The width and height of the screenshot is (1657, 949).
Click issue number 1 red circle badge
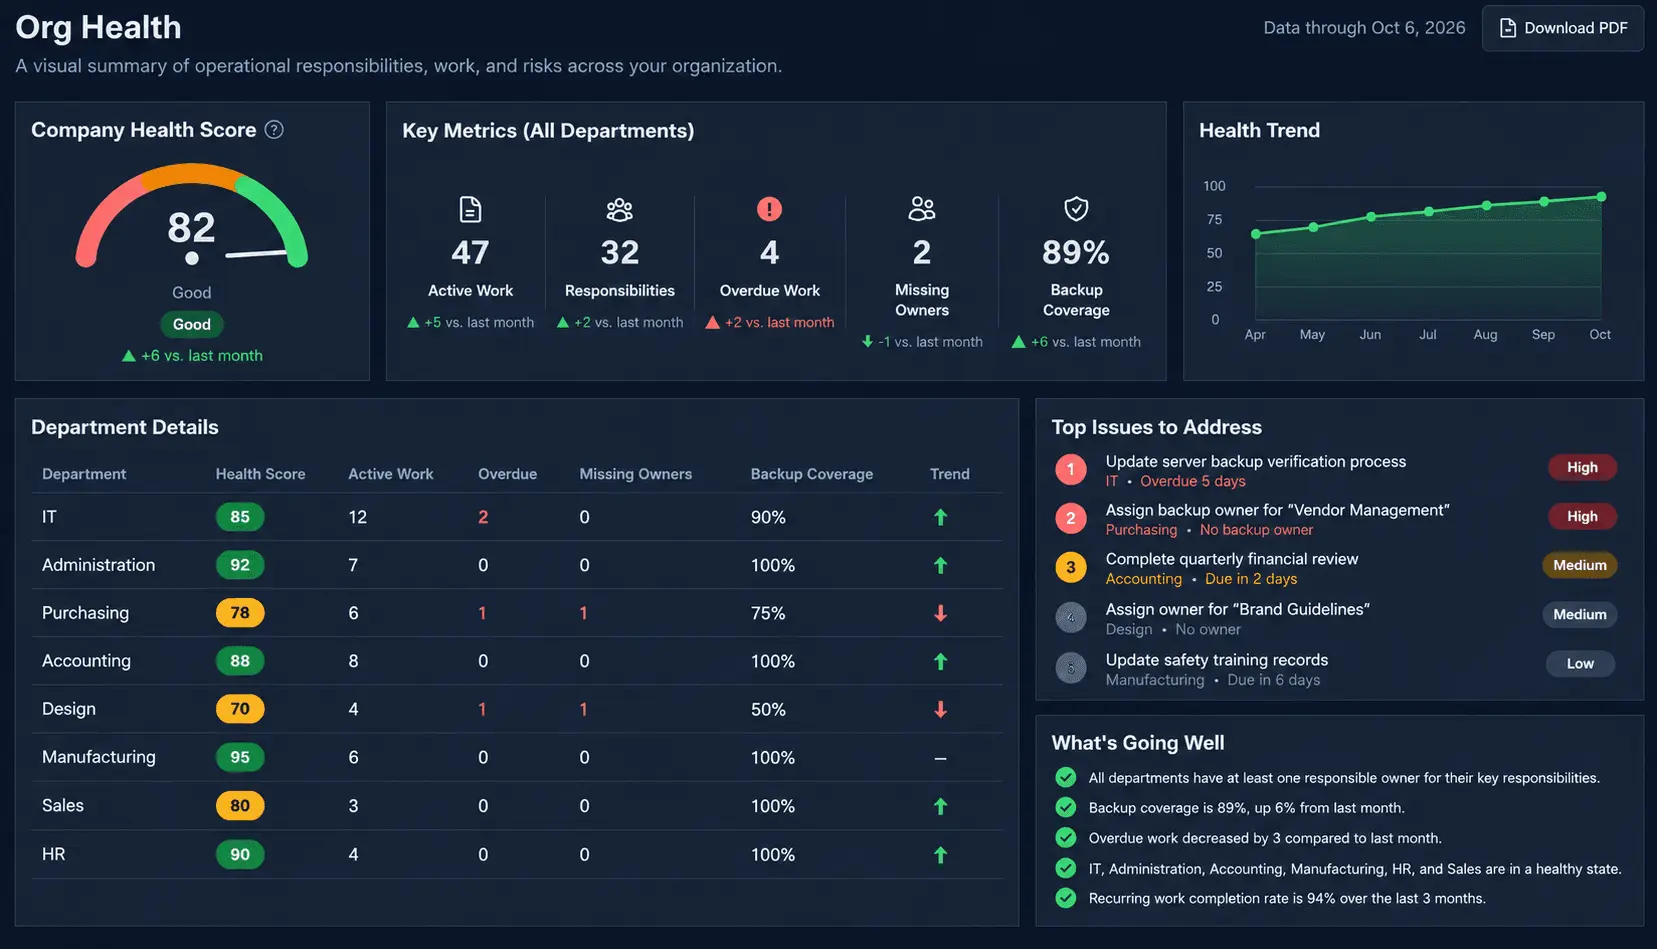(1071, 468)
